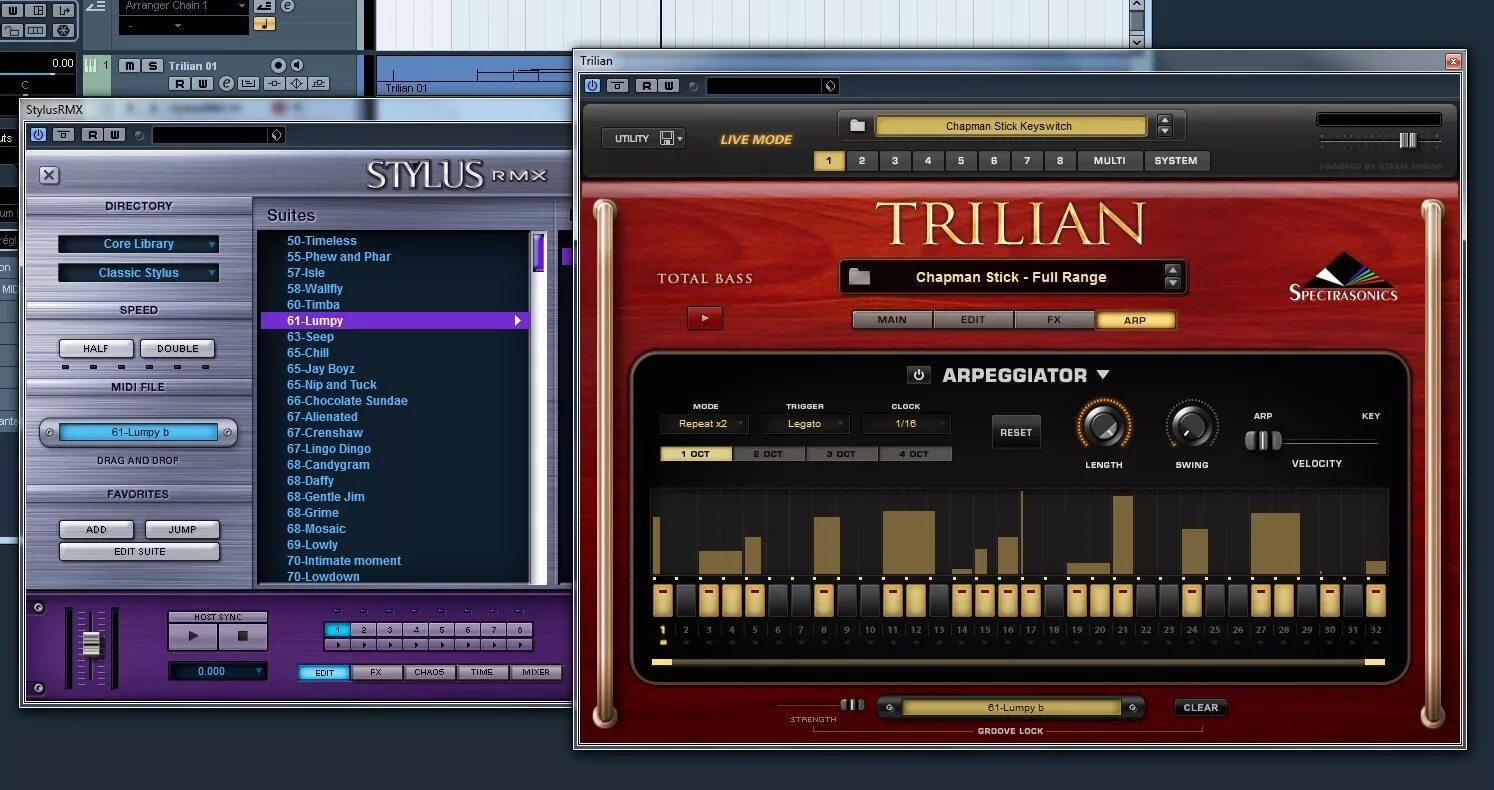The image size is (1494, 790).
Task: Switch to the Trilian FX tab
Action: pos(1054,320)
